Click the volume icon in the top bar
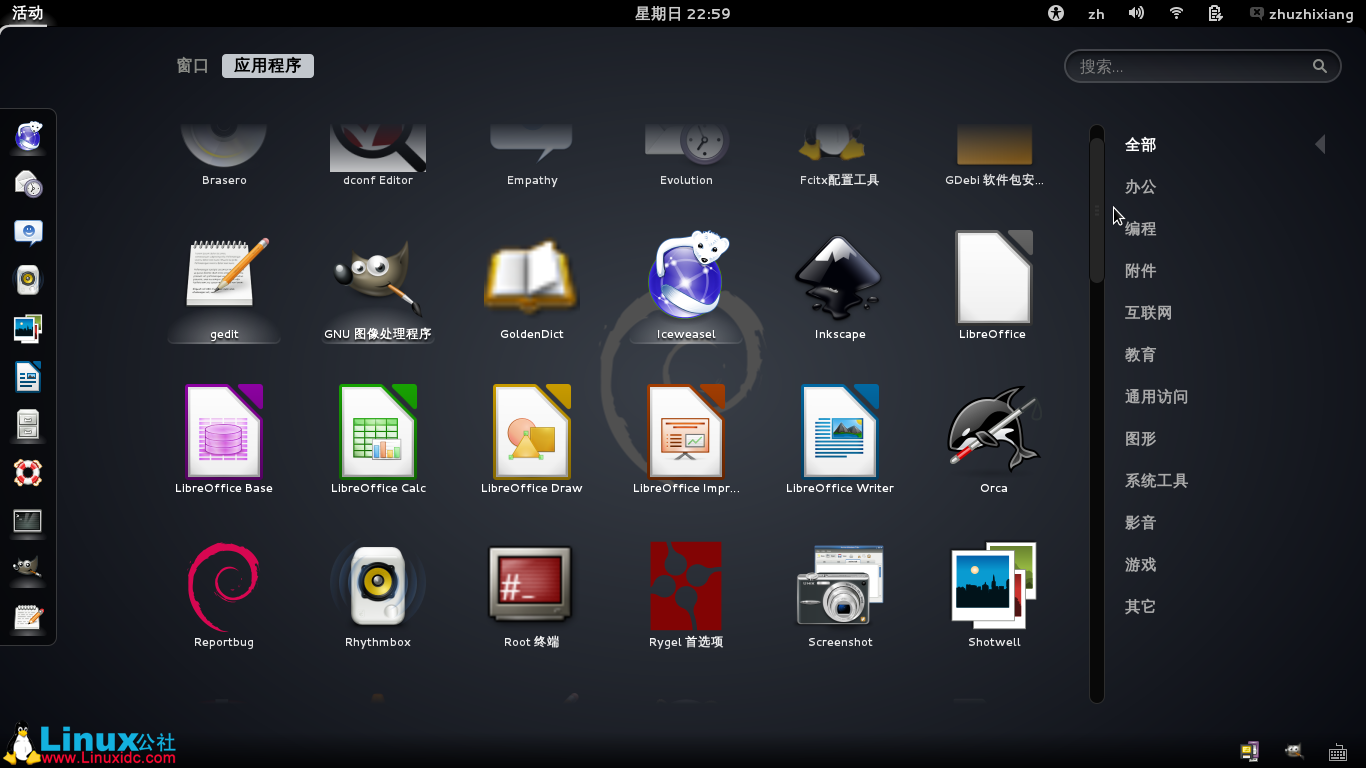 click(x=1136, y=14)
